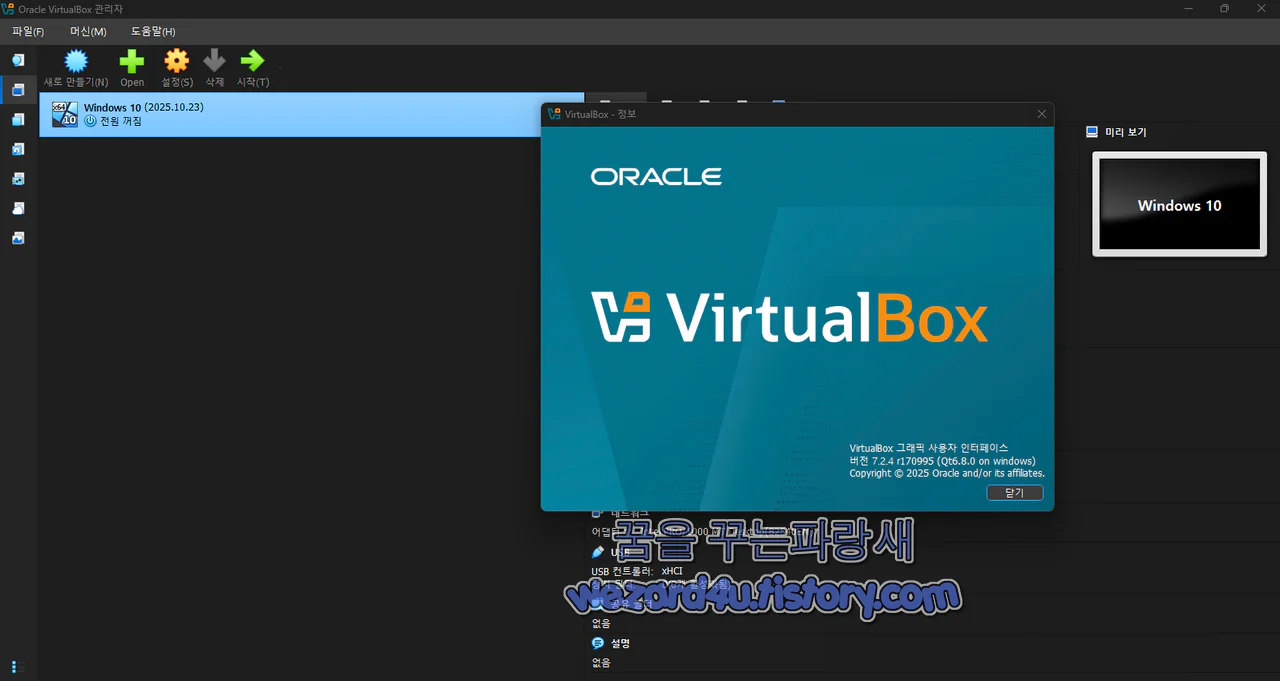
Task: Close the VirtualBox 정보 dialog with X
Action: tap(1041, 114)
